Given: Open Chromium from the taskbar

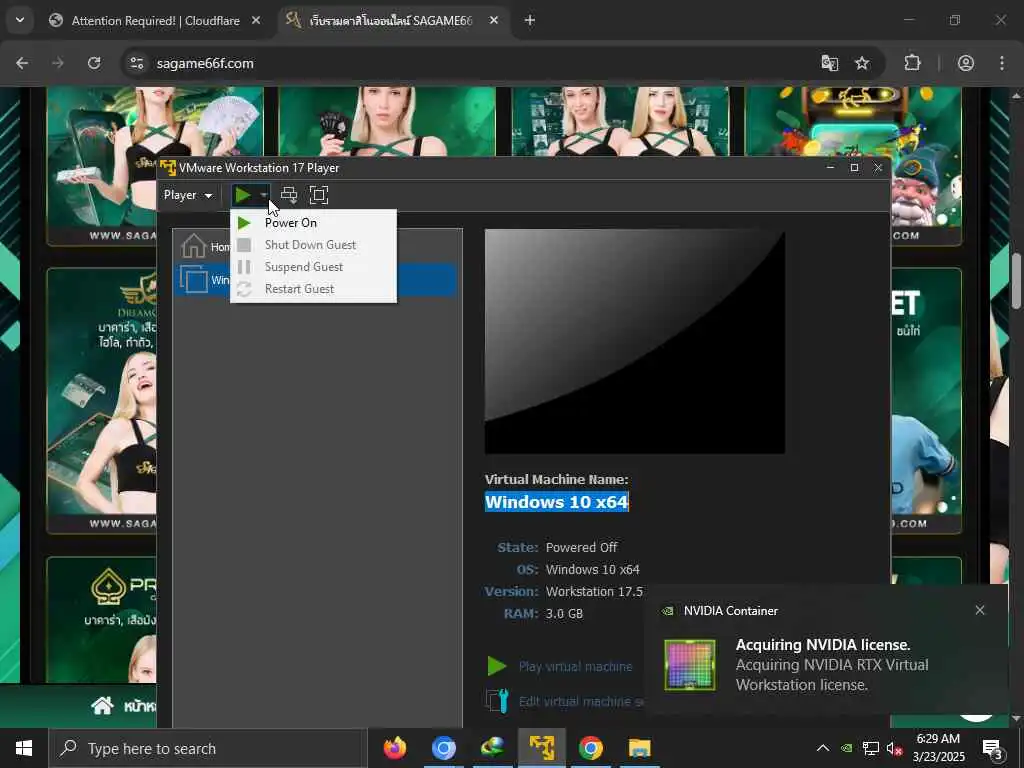Looking at the screenshot, I should pos(443,748).
